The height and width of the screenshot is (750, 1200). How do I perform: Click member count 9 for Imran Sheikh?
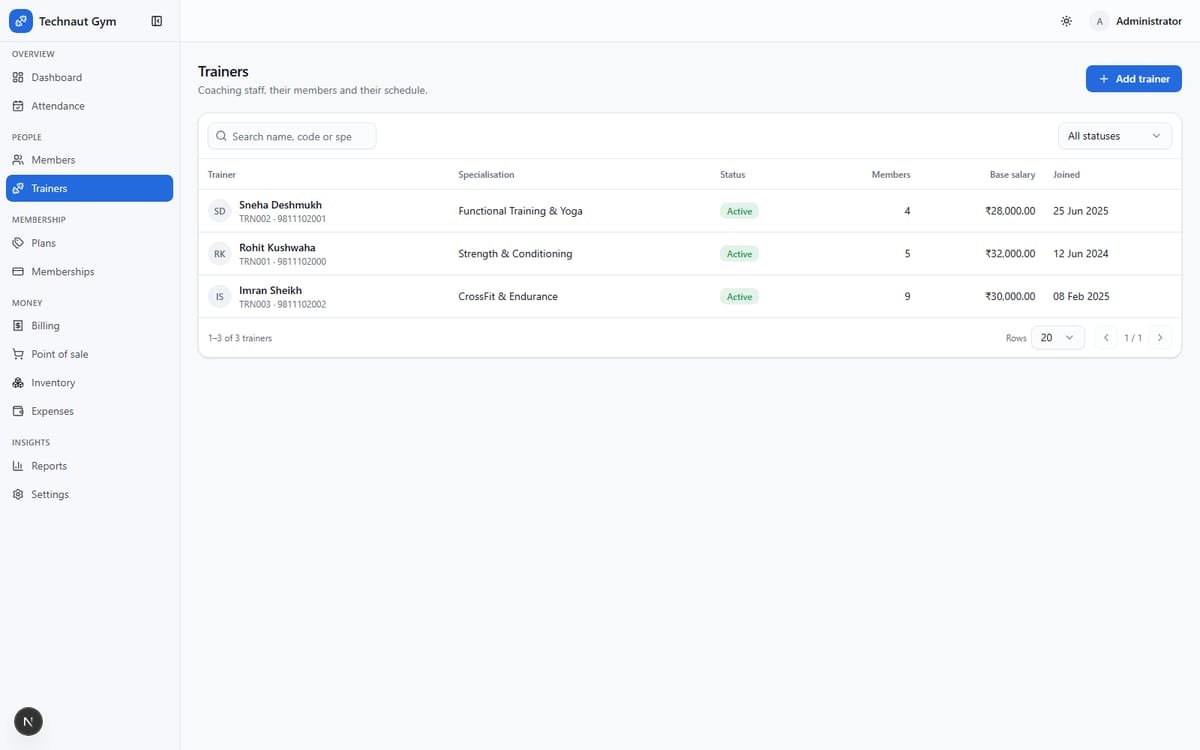907,297
